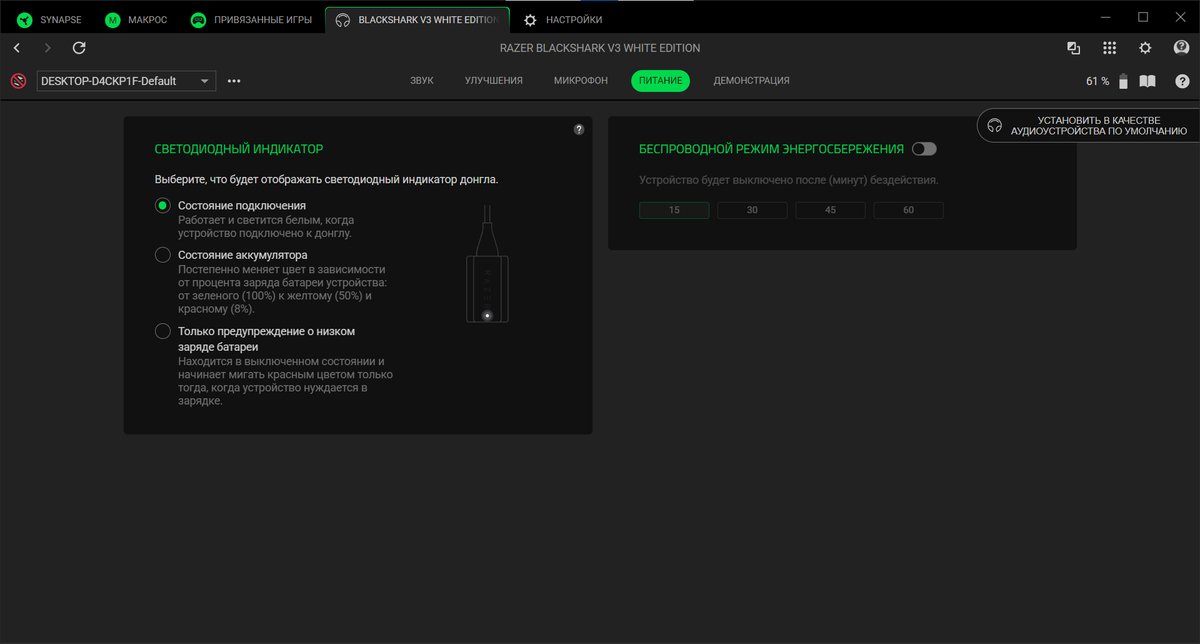Click the help icon in LED indicator panel

tap(579, 130)
